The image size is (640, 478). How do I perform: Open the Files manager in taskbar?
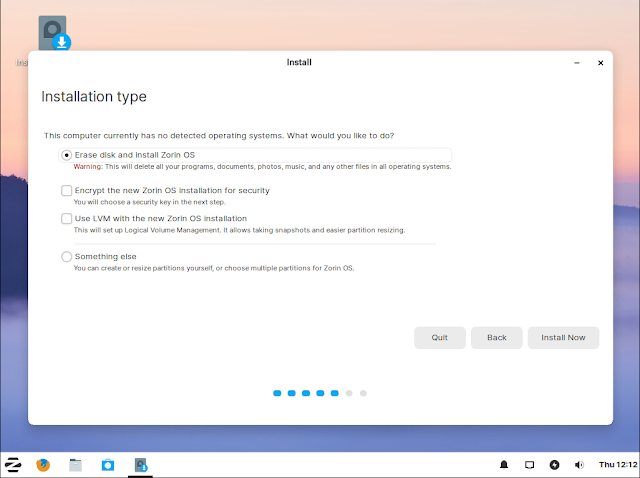(75, 465)
